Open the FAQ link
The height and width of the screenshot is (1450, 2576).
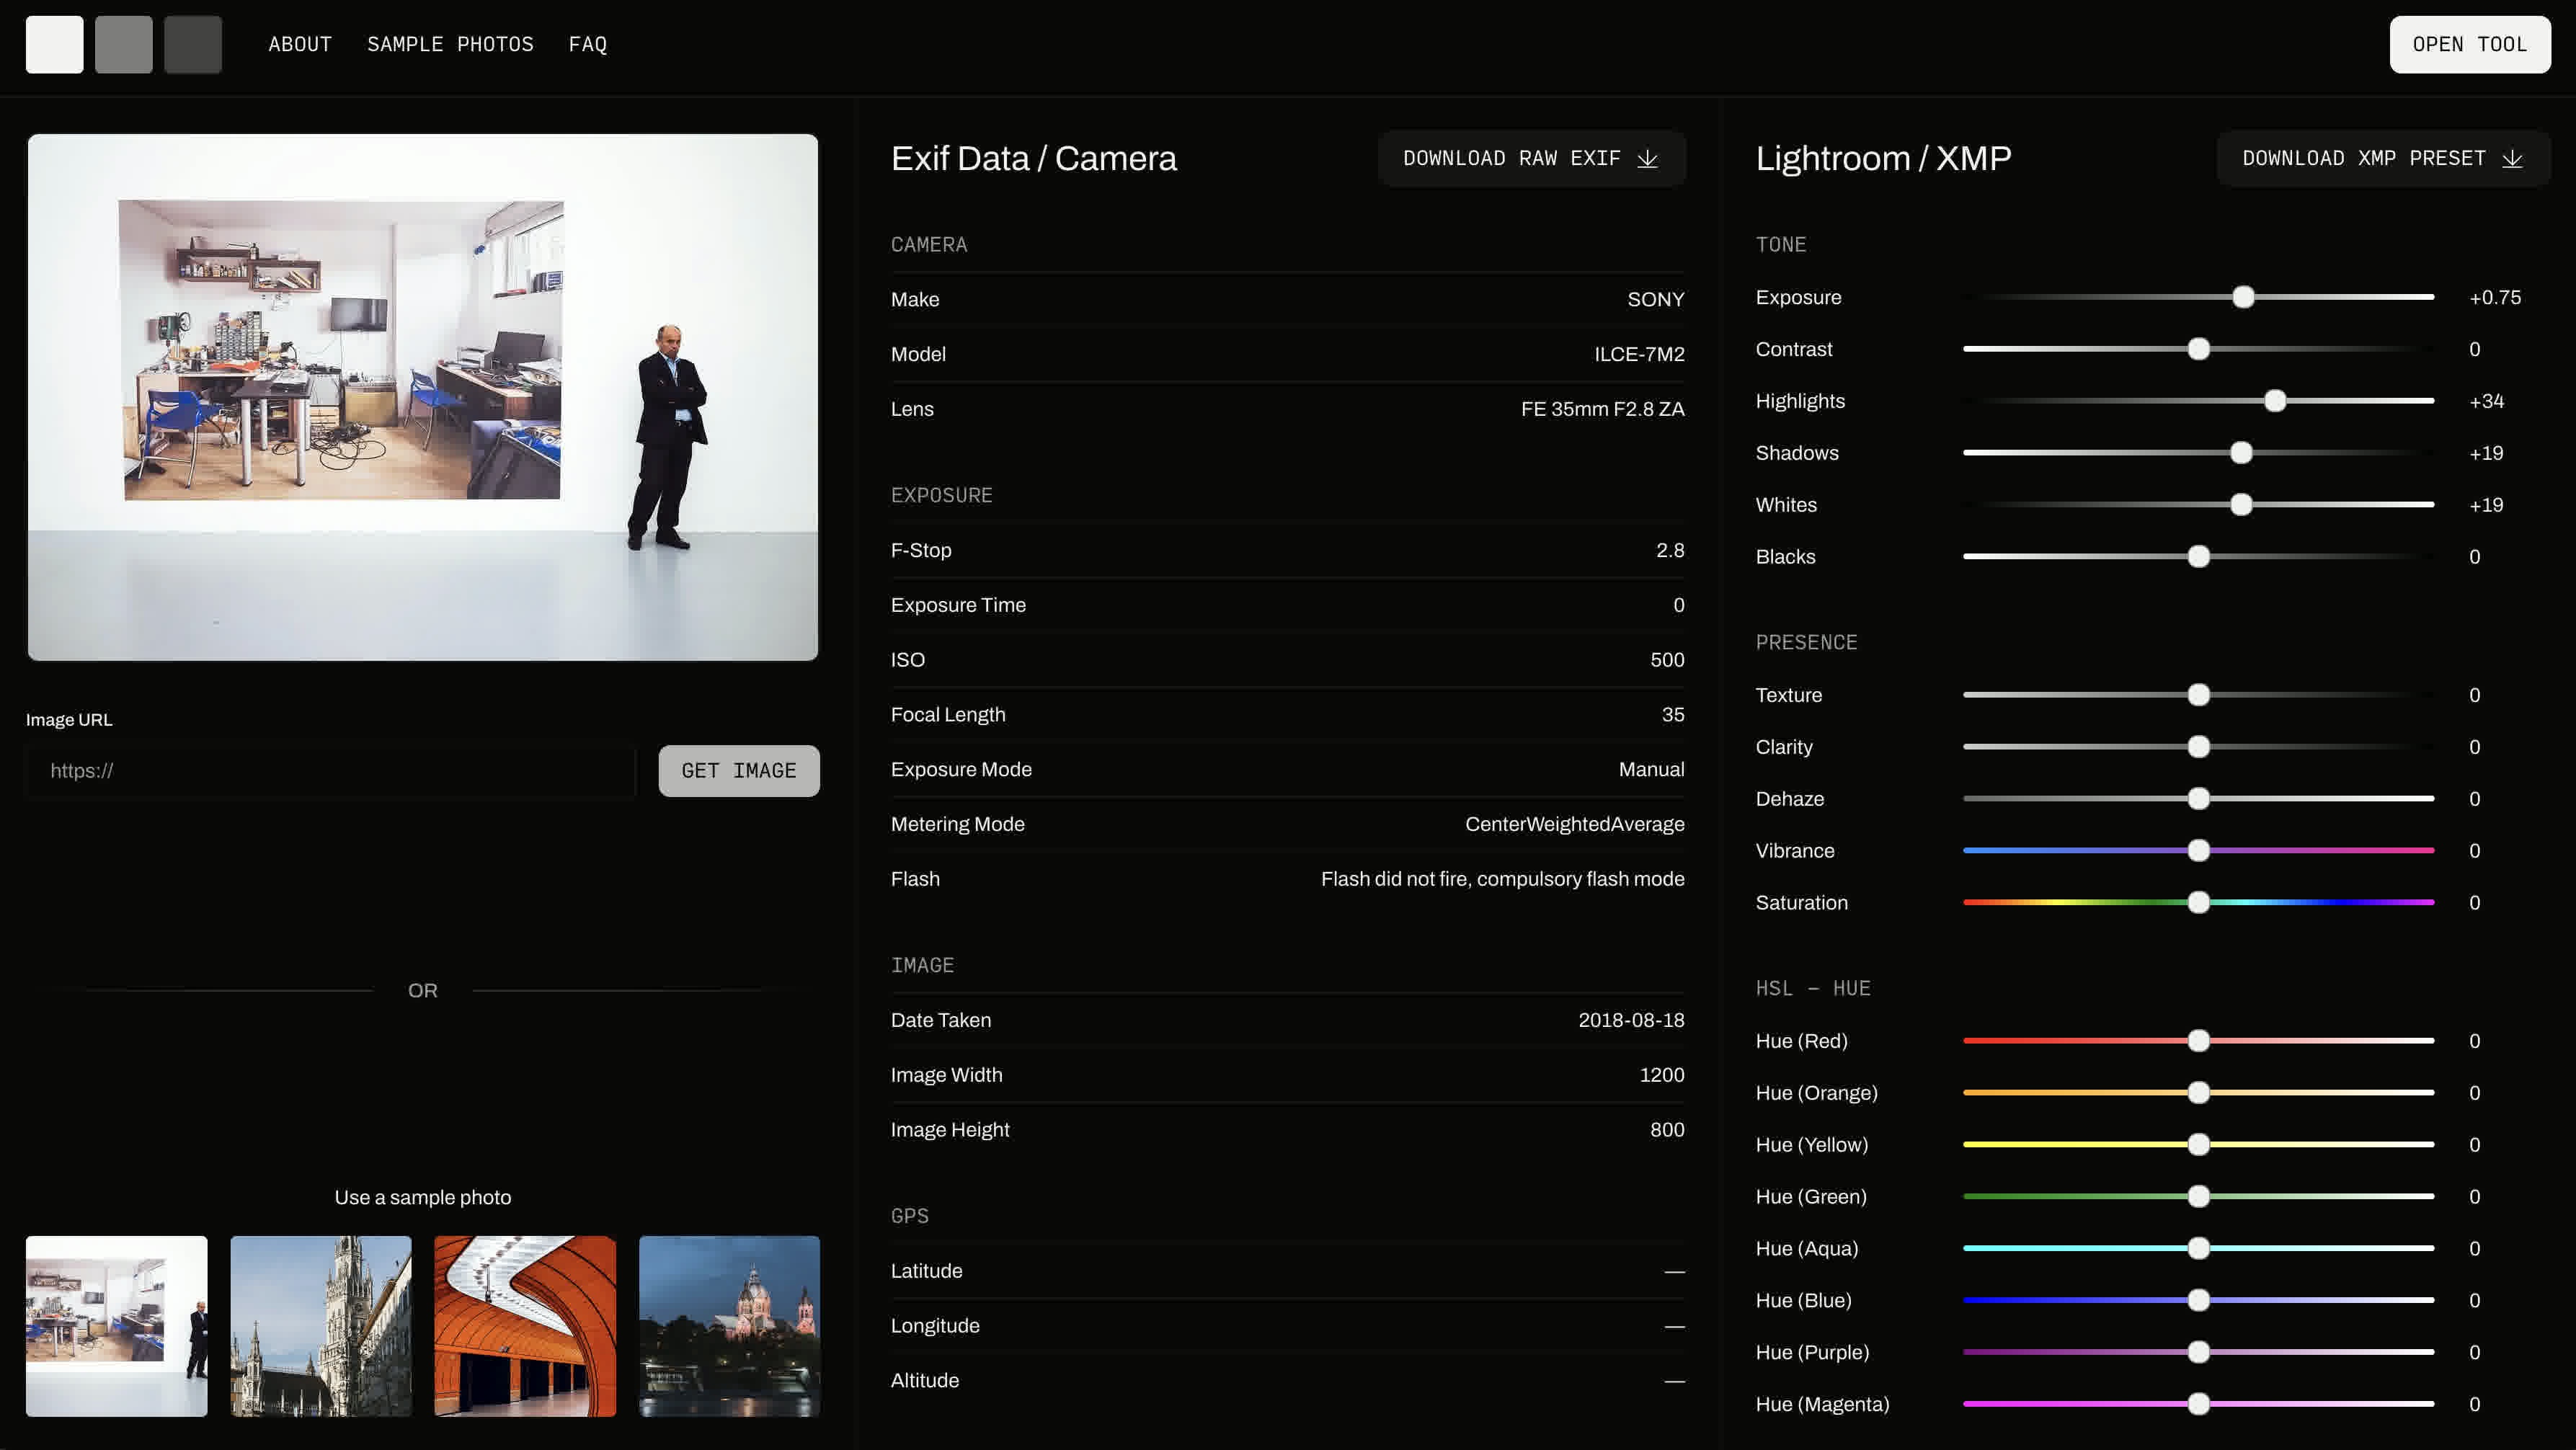tap(587, 44)
